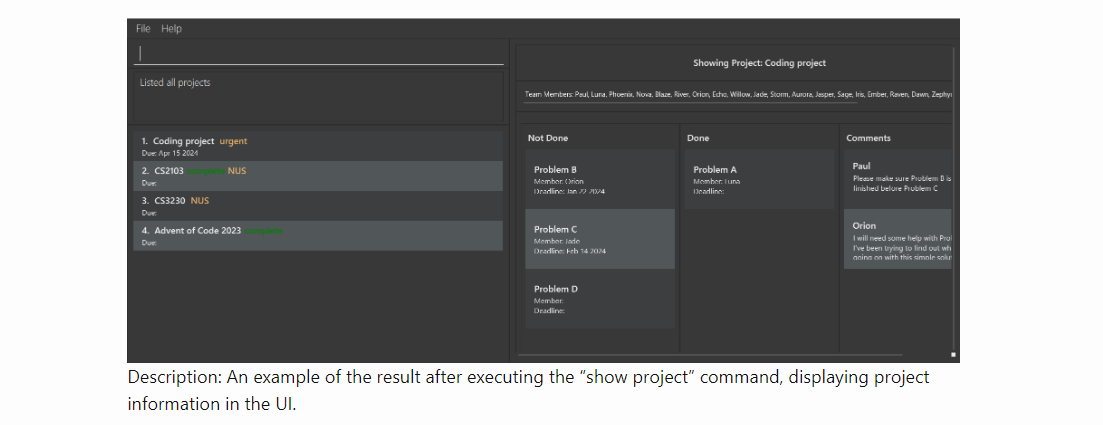
Task: Click the urgent tag on Coding project
Action: (x=234, y=141)
